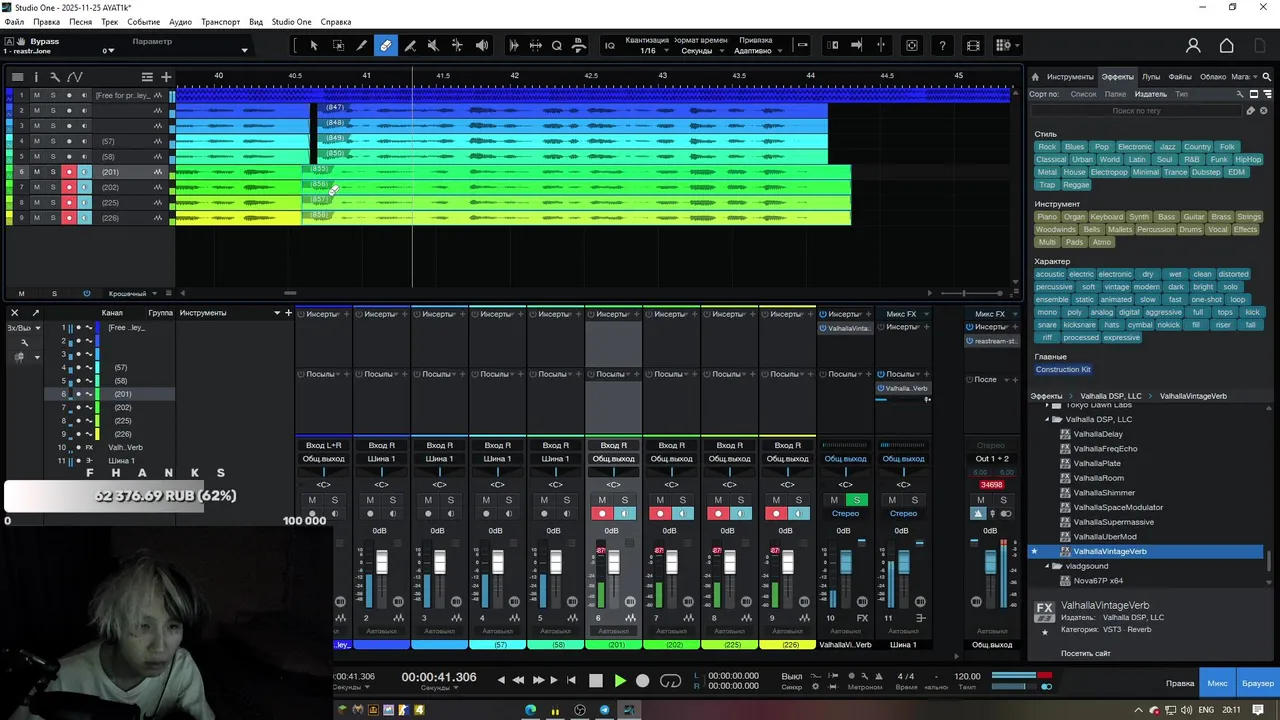Viewport: 1280px width, 720px height.
Task: Toggle monitor on mixer channel 8
Action: click(x=741, y=513)
